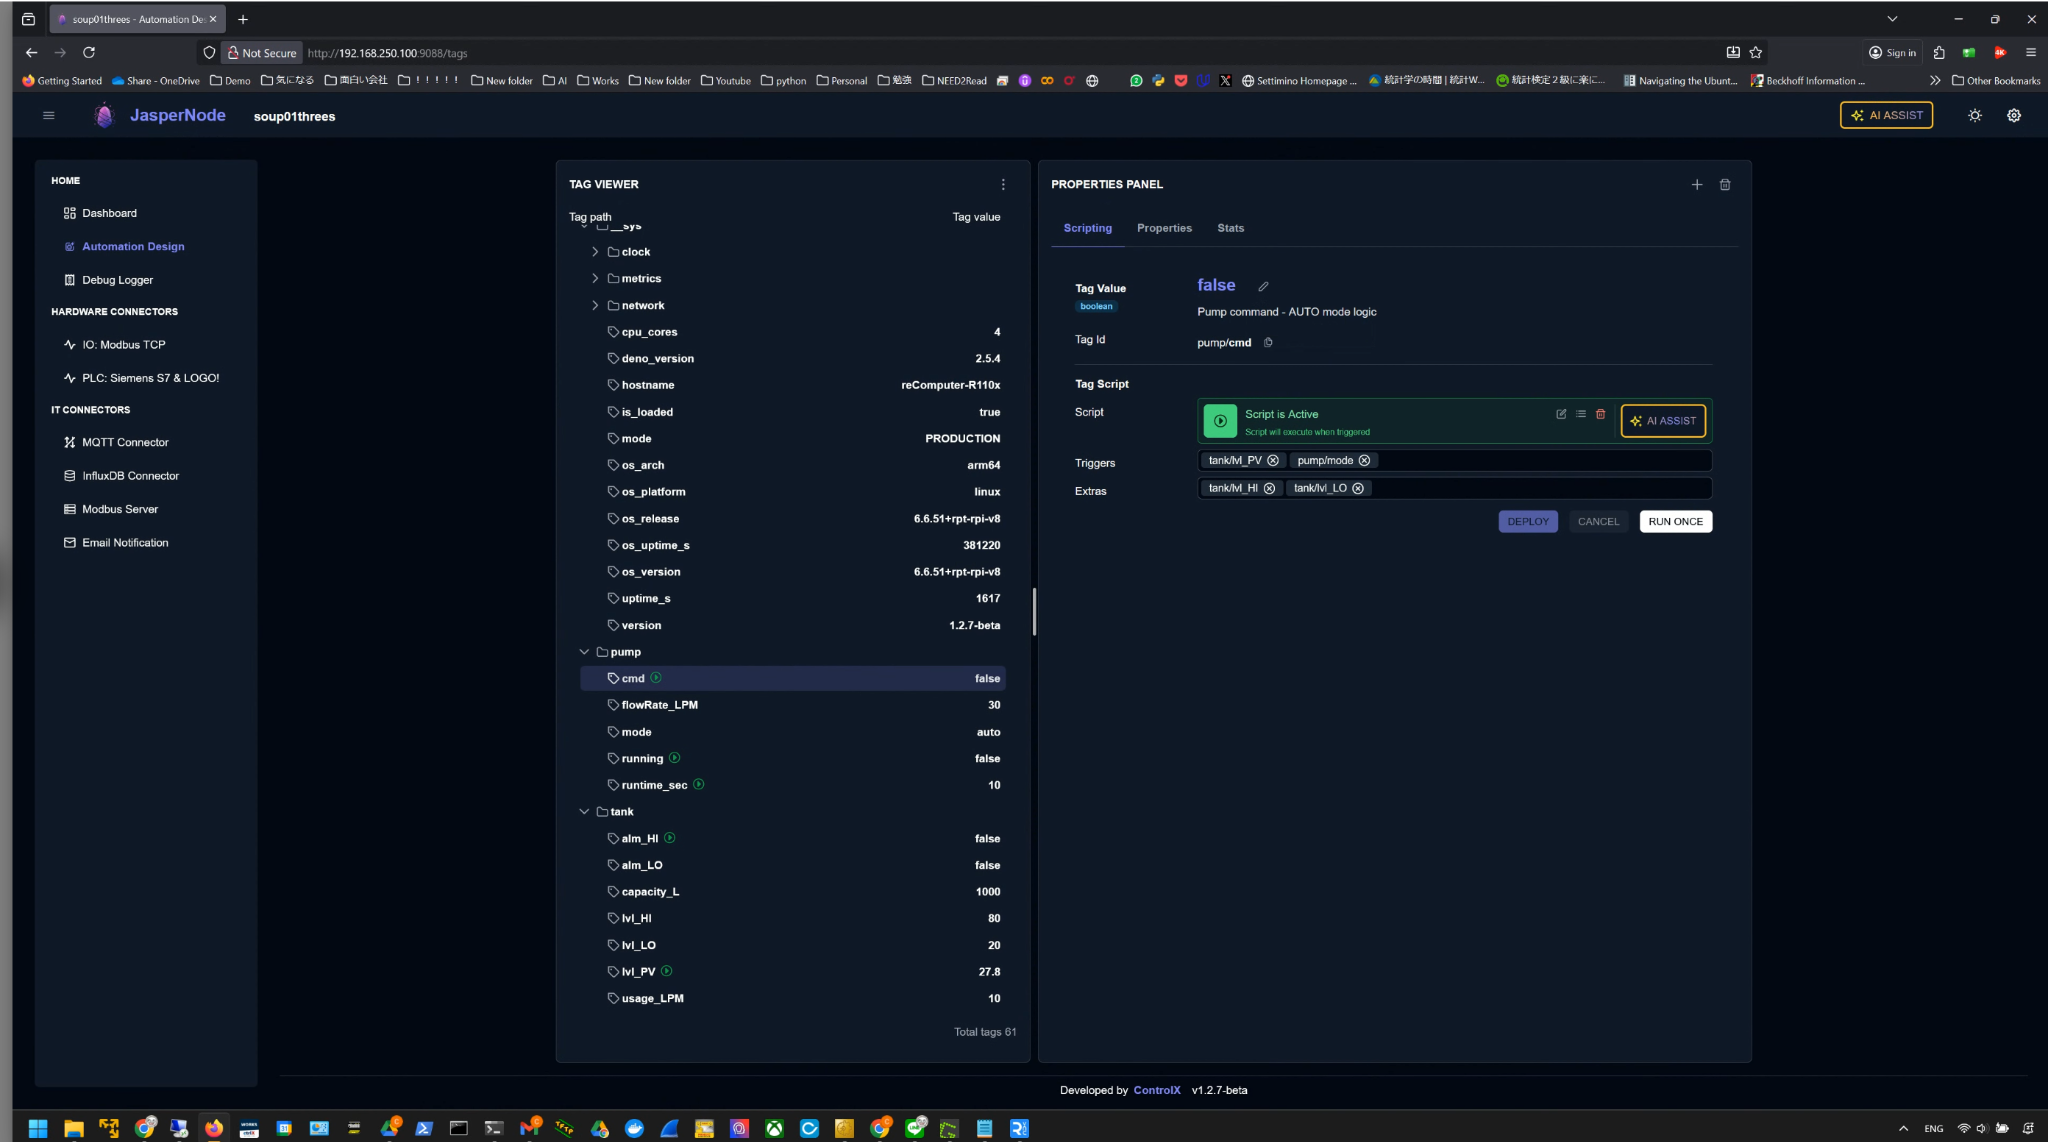This screenshot has width=2048, height=1142.
Task: Remove the tank/lvl_PV trigger chip
Action: point(1273,461)
